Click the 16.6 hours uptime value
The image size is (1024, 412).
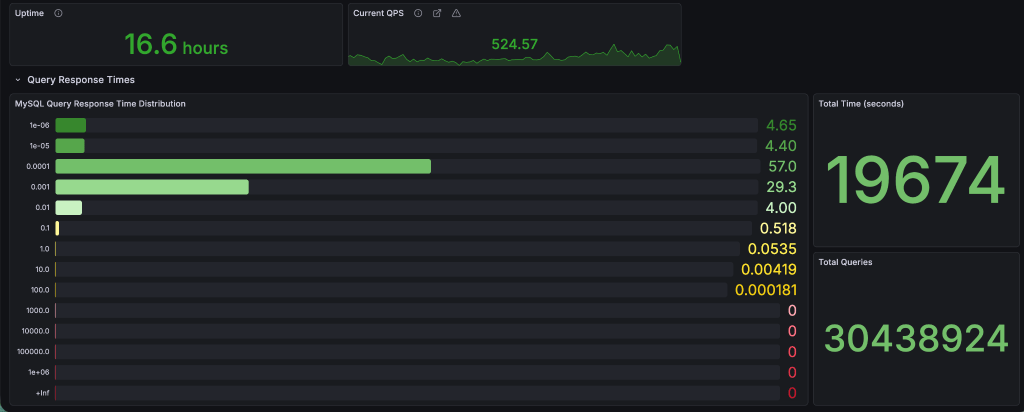(x=176, y=44)
